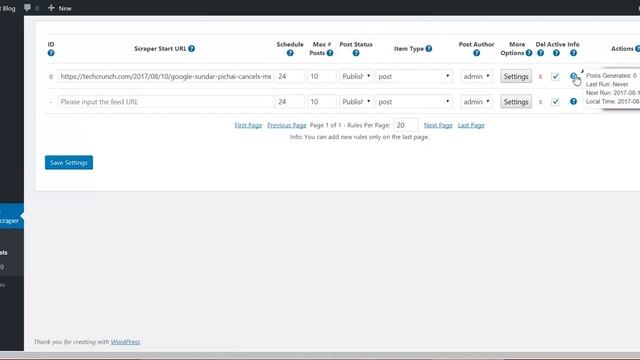Click help icon under Active header
Image resolution: width=640 pixels, height=360 pixels.
click(556, 53)
